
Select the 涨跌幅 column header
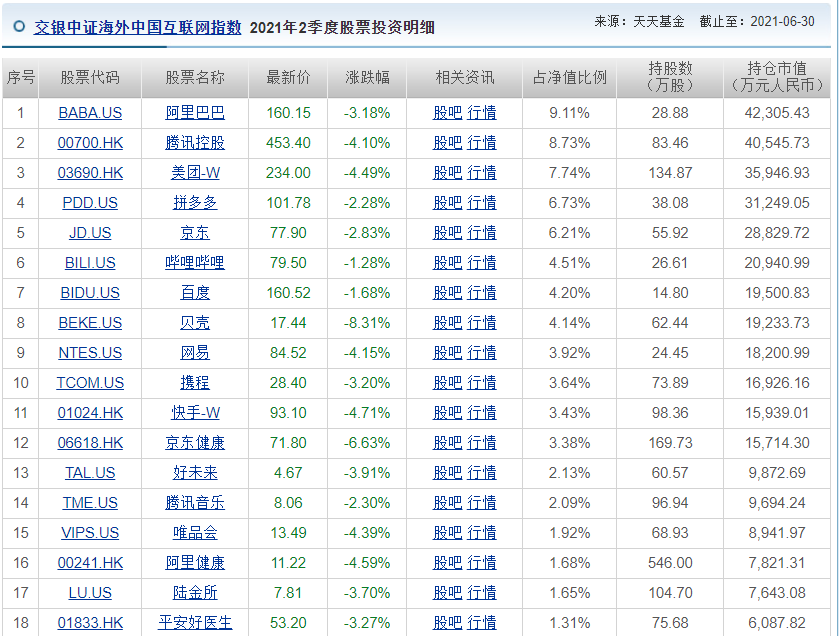(367, 78)
